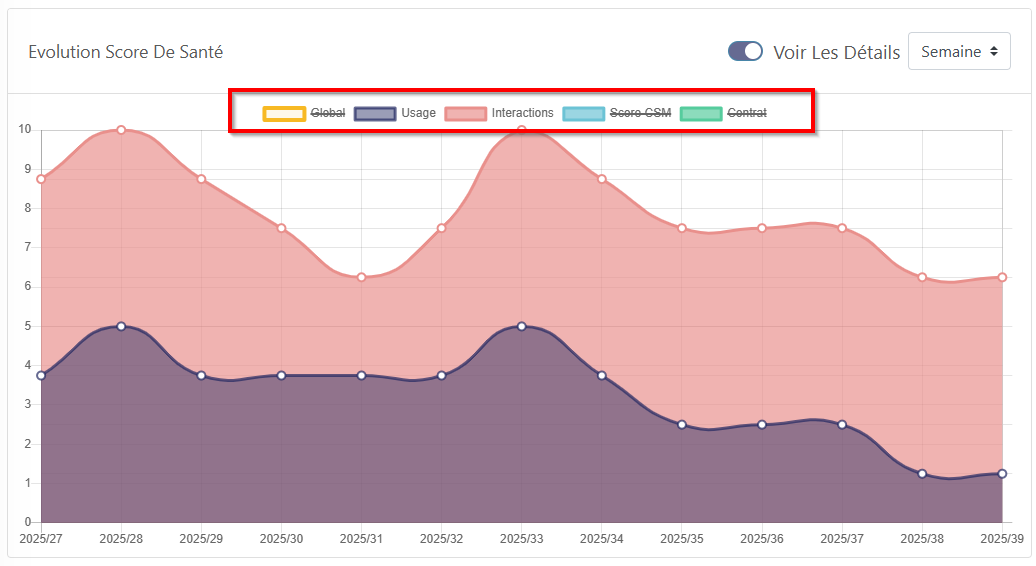The height and width of the screenshot is (566, 1036).
Task: Click the pink Interactions legend swatch
Action: tap(465, 113)
